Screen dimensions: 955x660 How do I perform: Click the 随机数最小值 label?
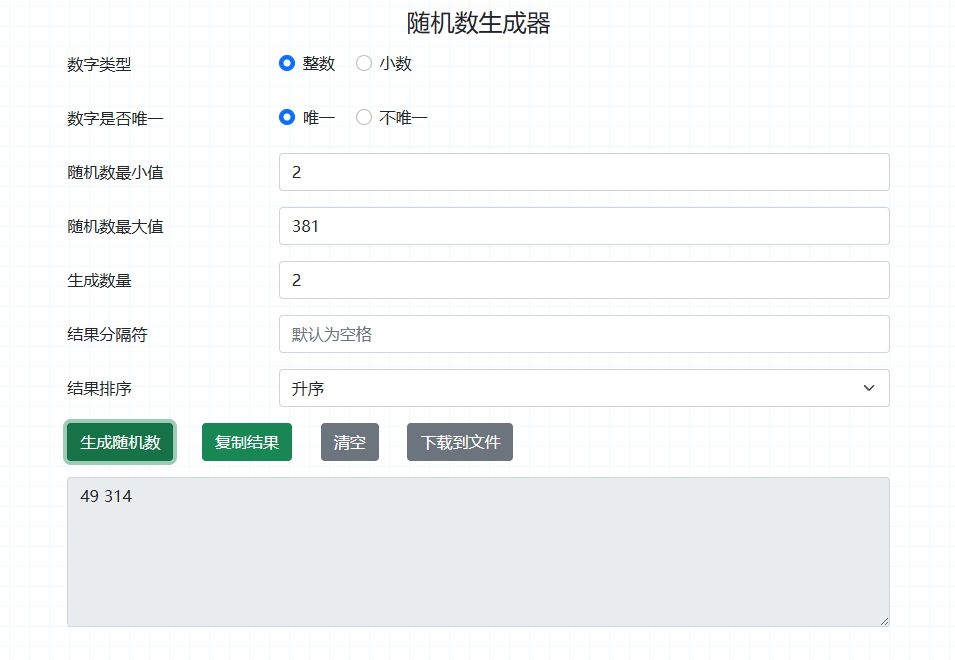coord(115,172)
